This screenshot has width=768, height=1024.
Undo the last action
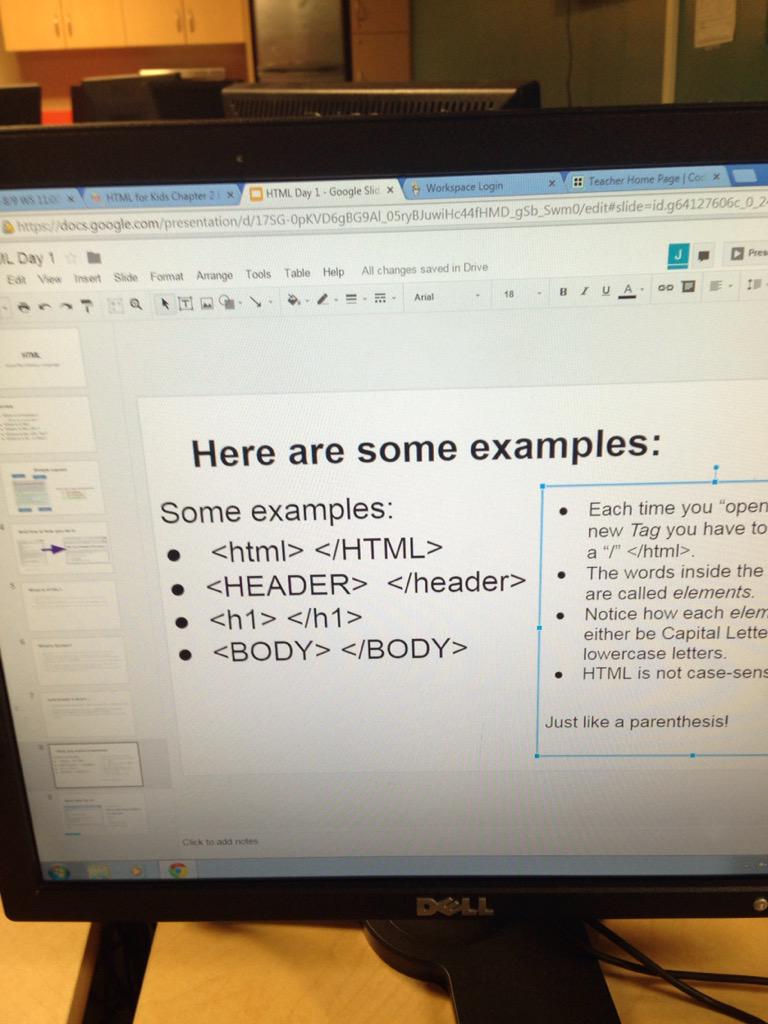44,306
